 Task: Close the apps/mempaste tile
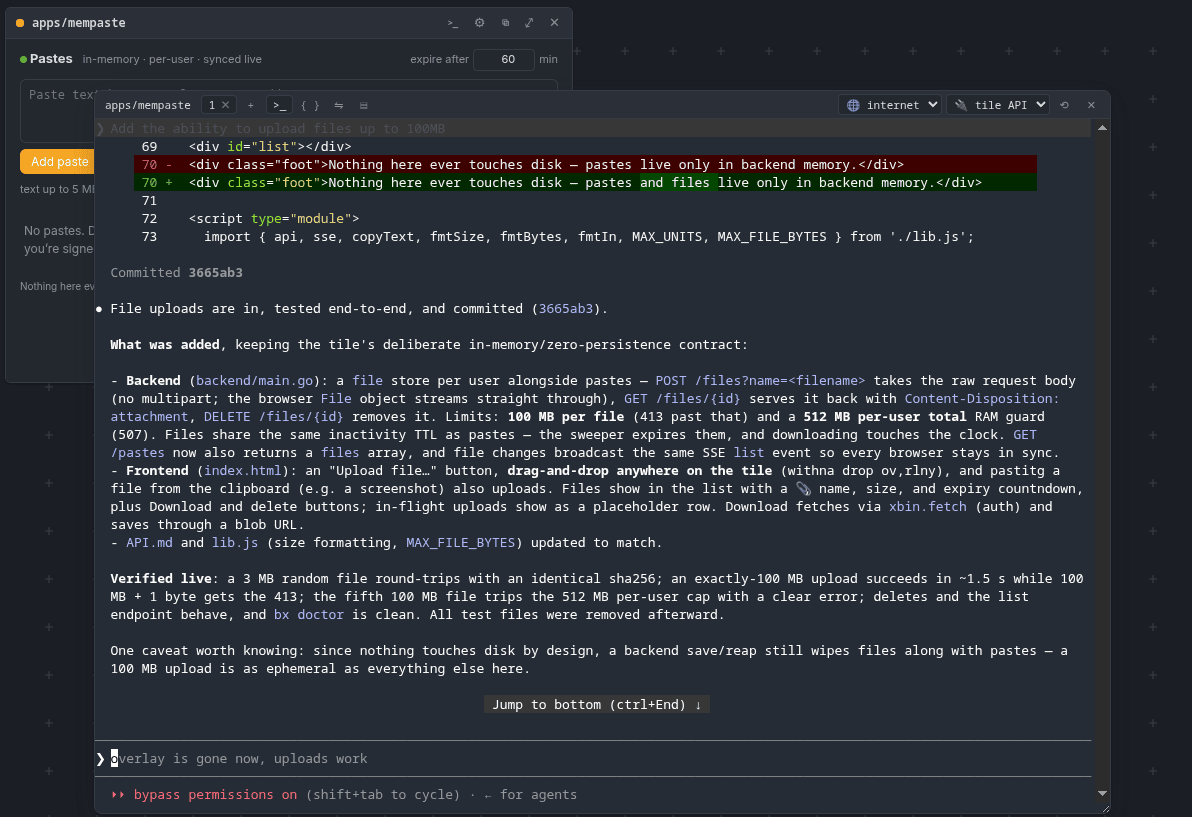pyautogui.click(x=554, y=23)
